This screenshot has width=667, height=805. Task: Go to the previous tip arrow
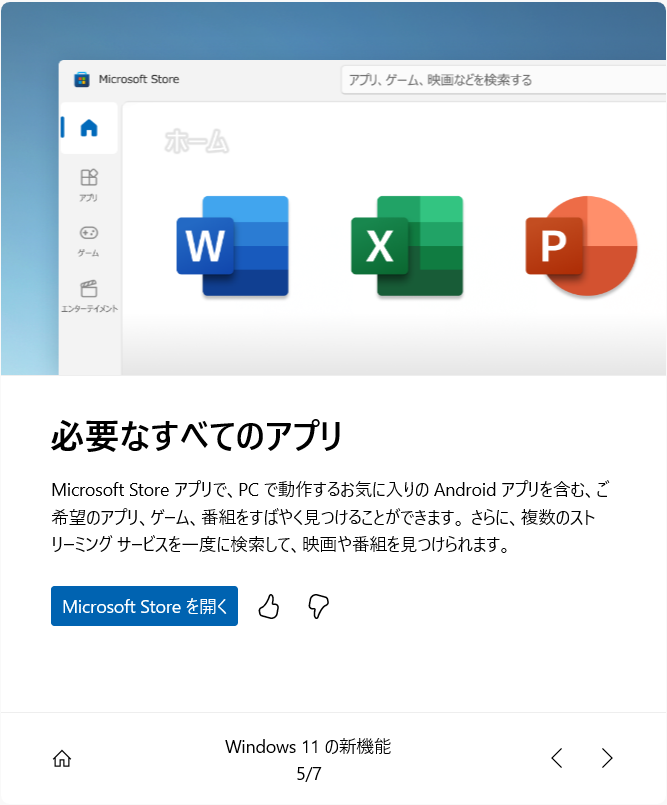point(557,758)
